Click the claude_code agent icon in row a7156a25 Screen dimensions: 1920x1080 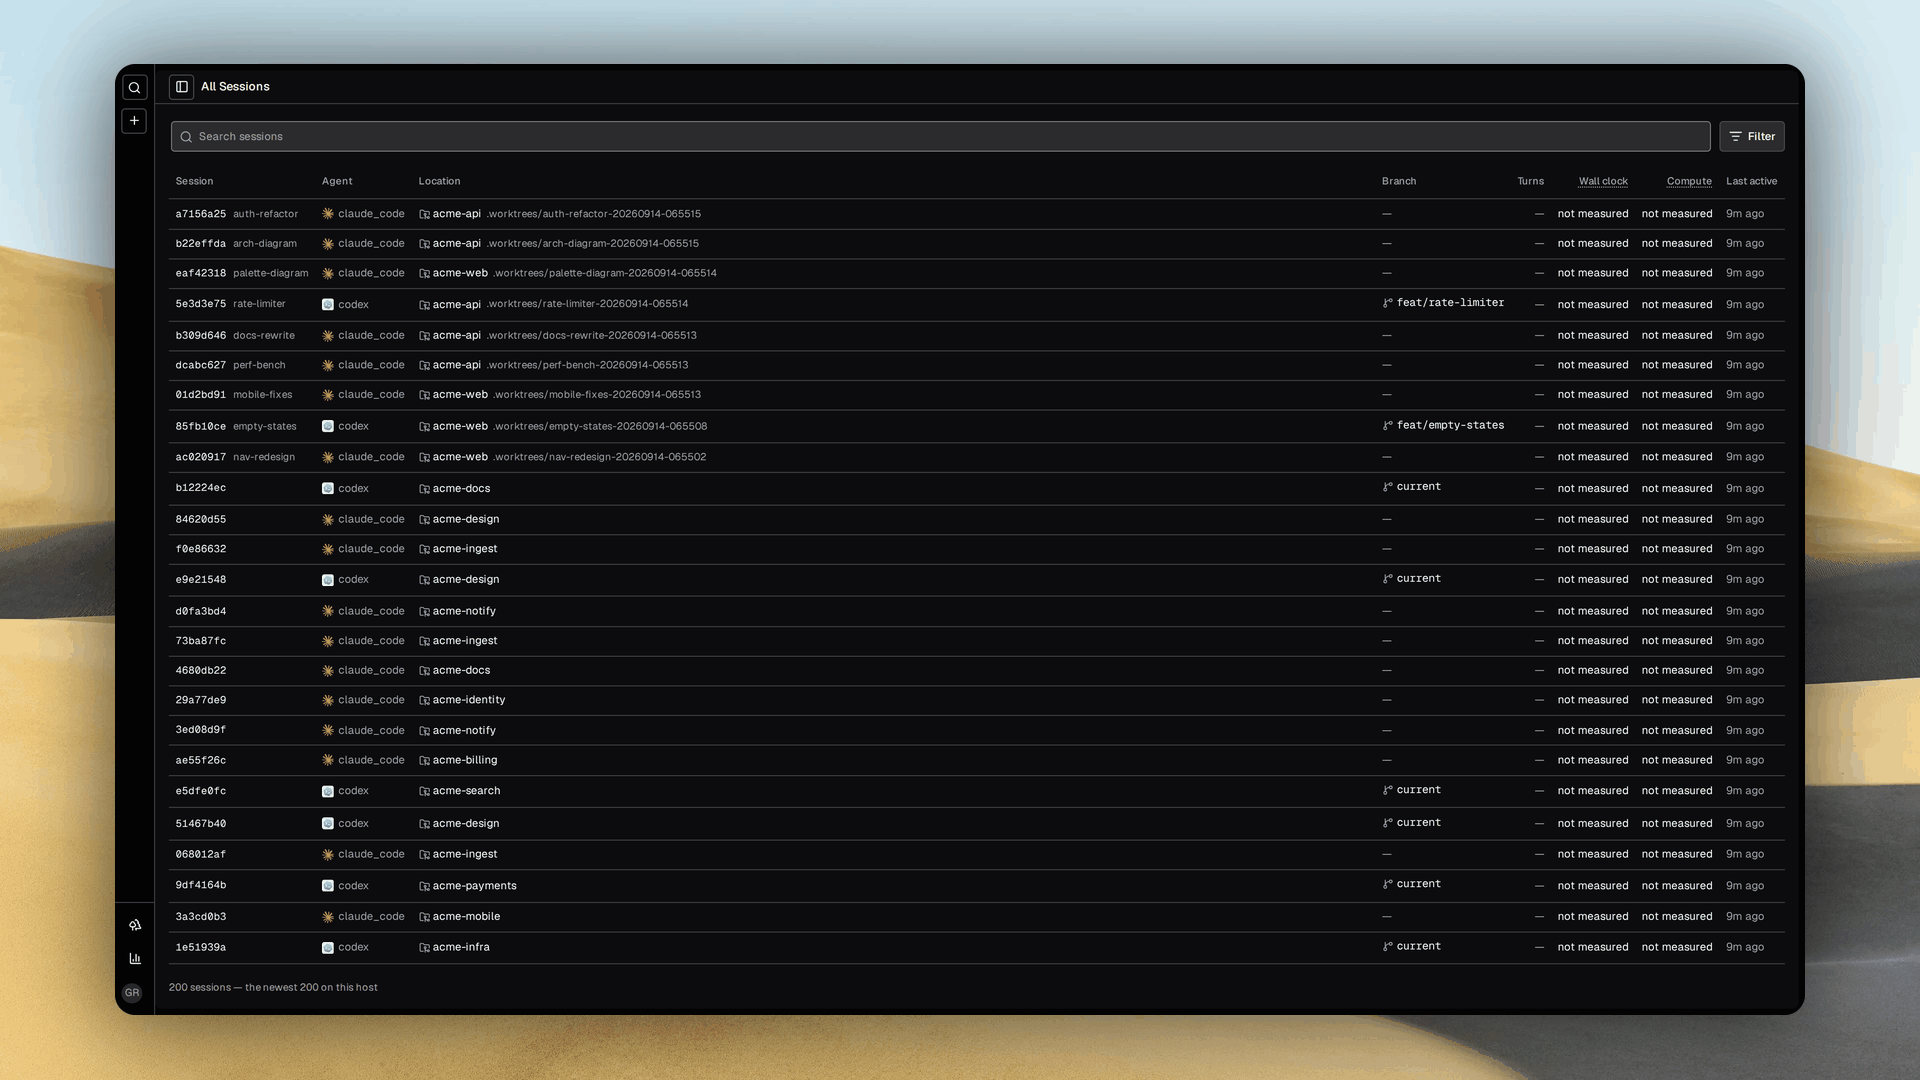point(328,214)
